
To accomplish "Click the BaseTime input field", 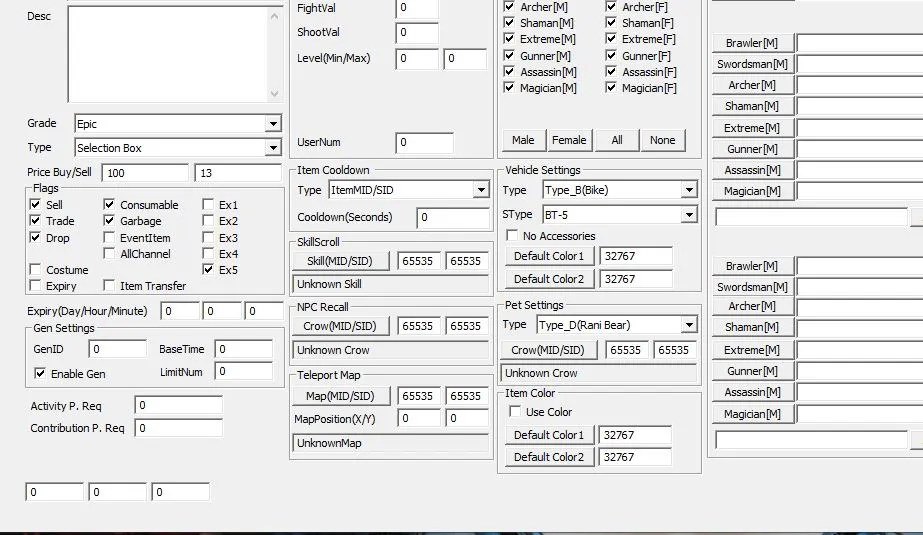I will coord(244,349).
